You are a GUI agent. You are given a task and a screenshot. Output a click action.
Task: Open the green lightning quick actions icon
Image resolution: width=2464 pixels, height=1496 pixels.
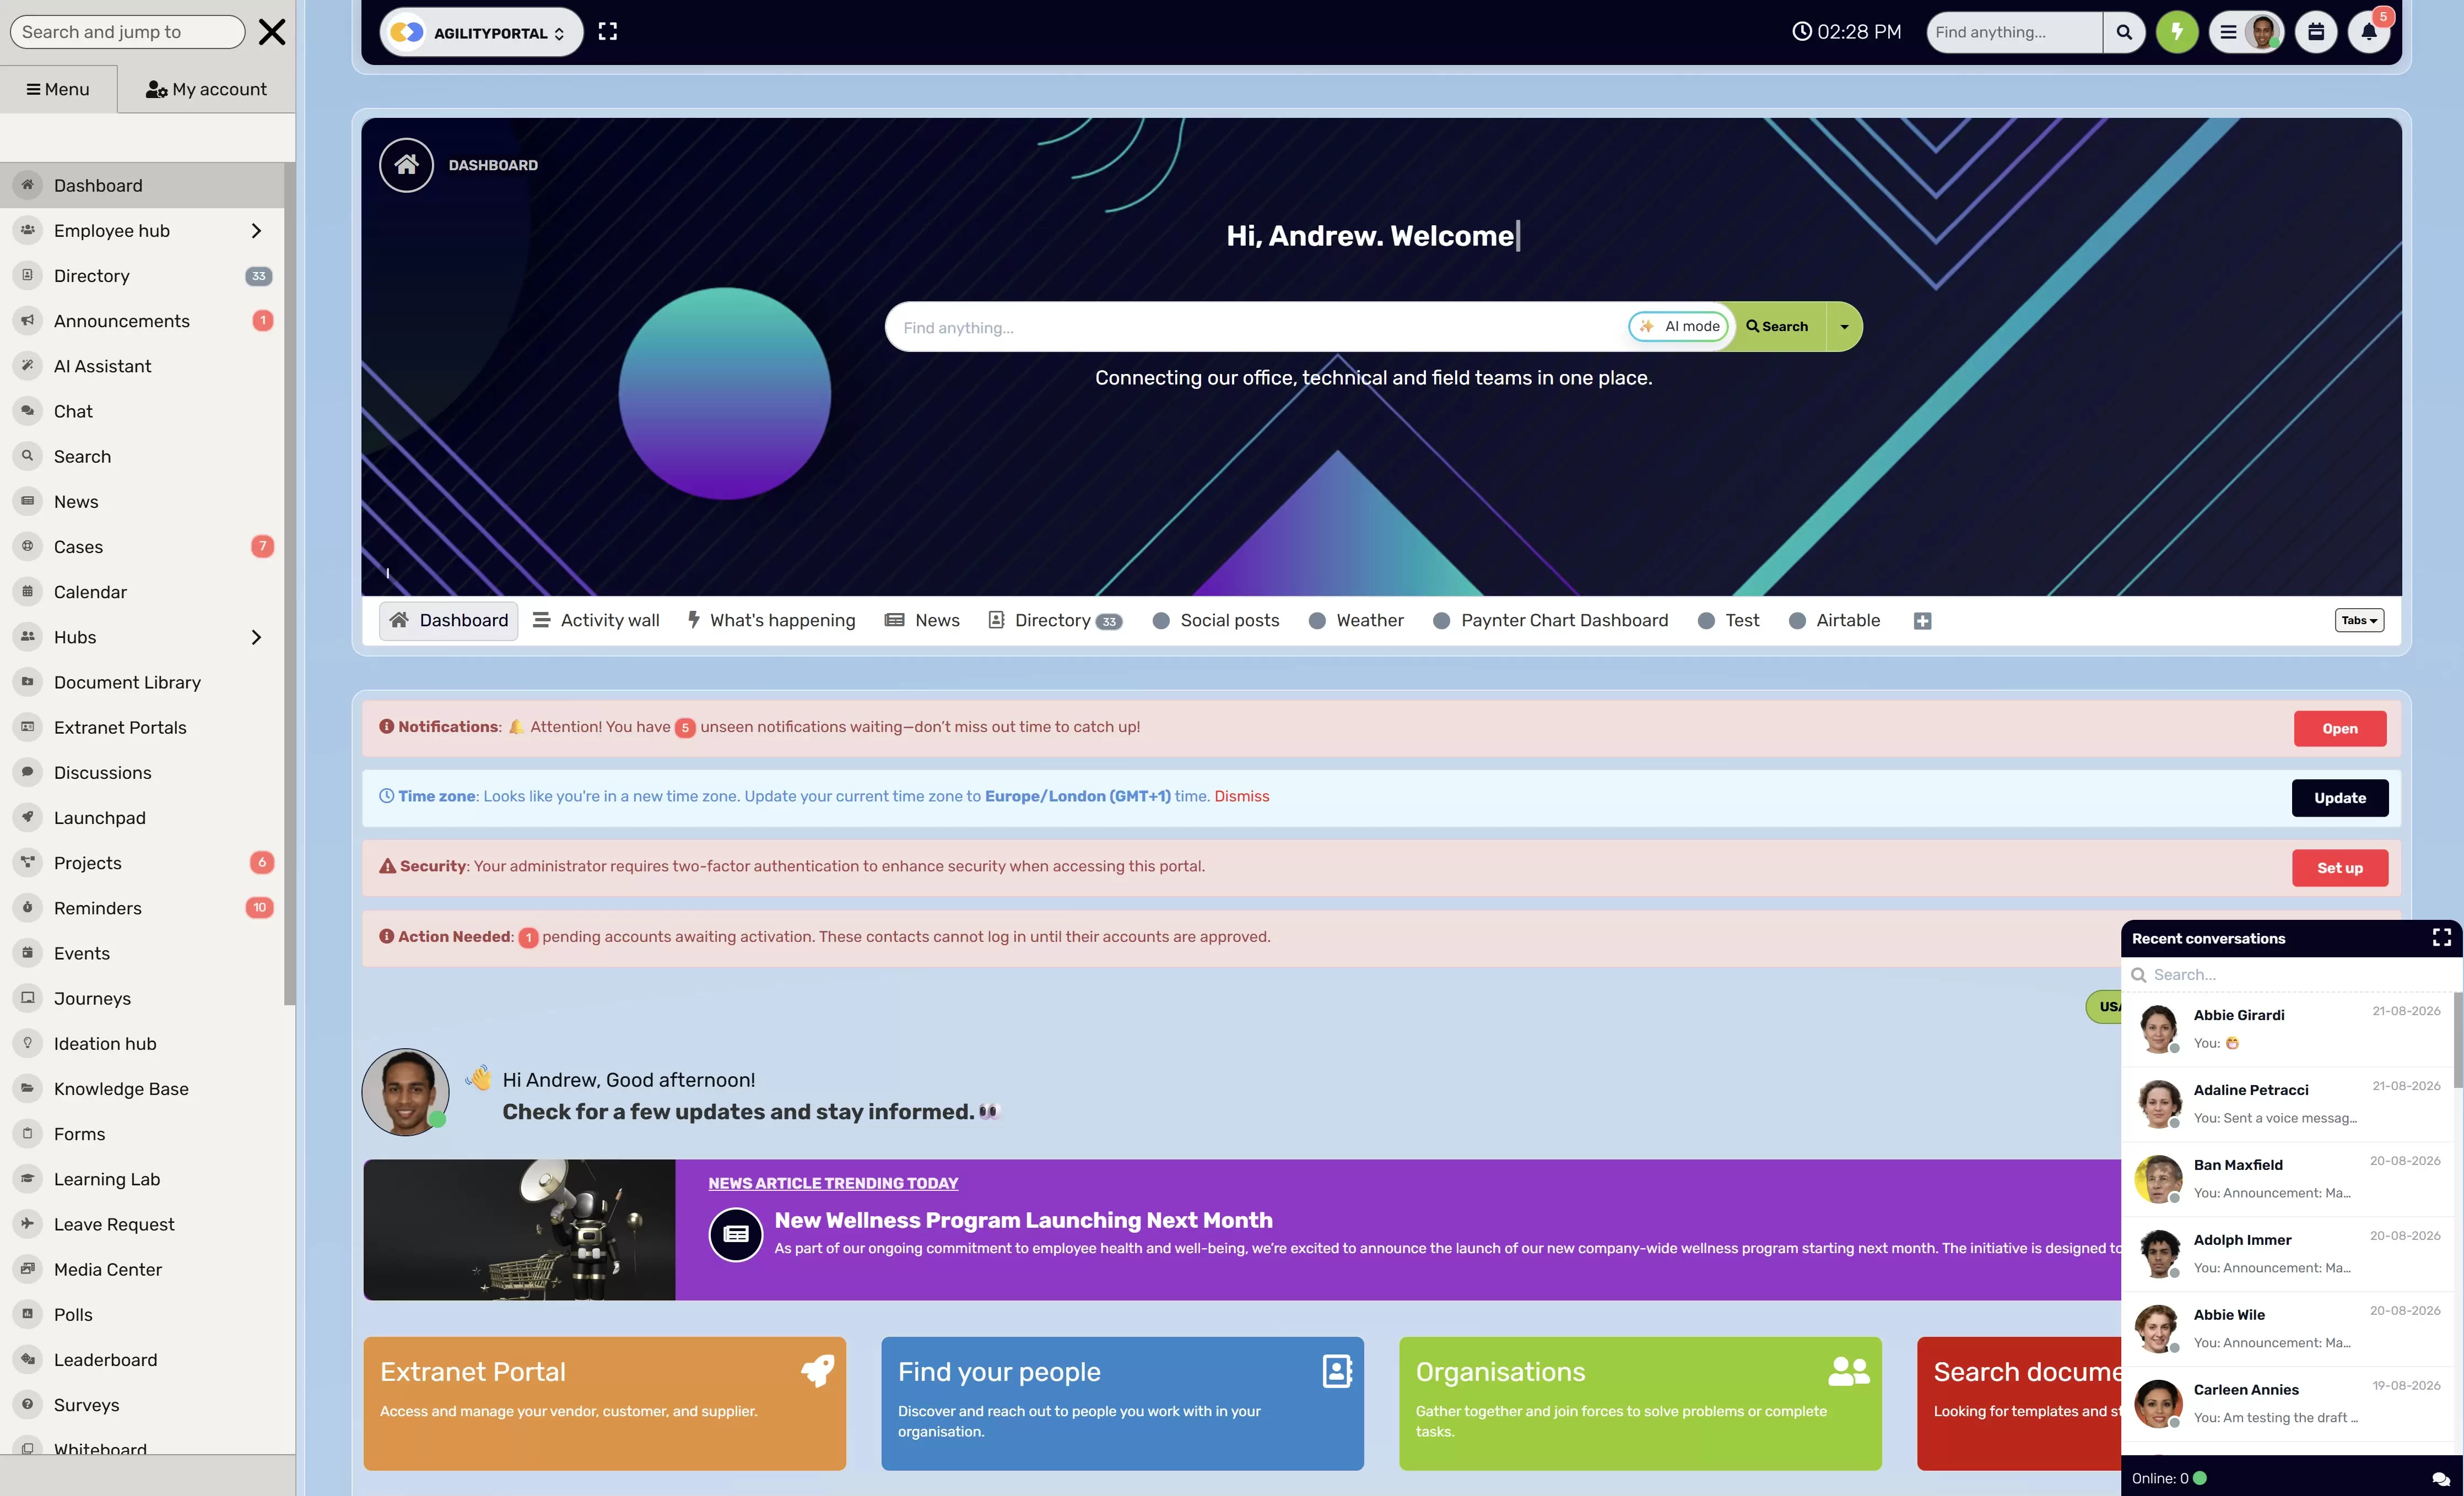pos(2176,32)
